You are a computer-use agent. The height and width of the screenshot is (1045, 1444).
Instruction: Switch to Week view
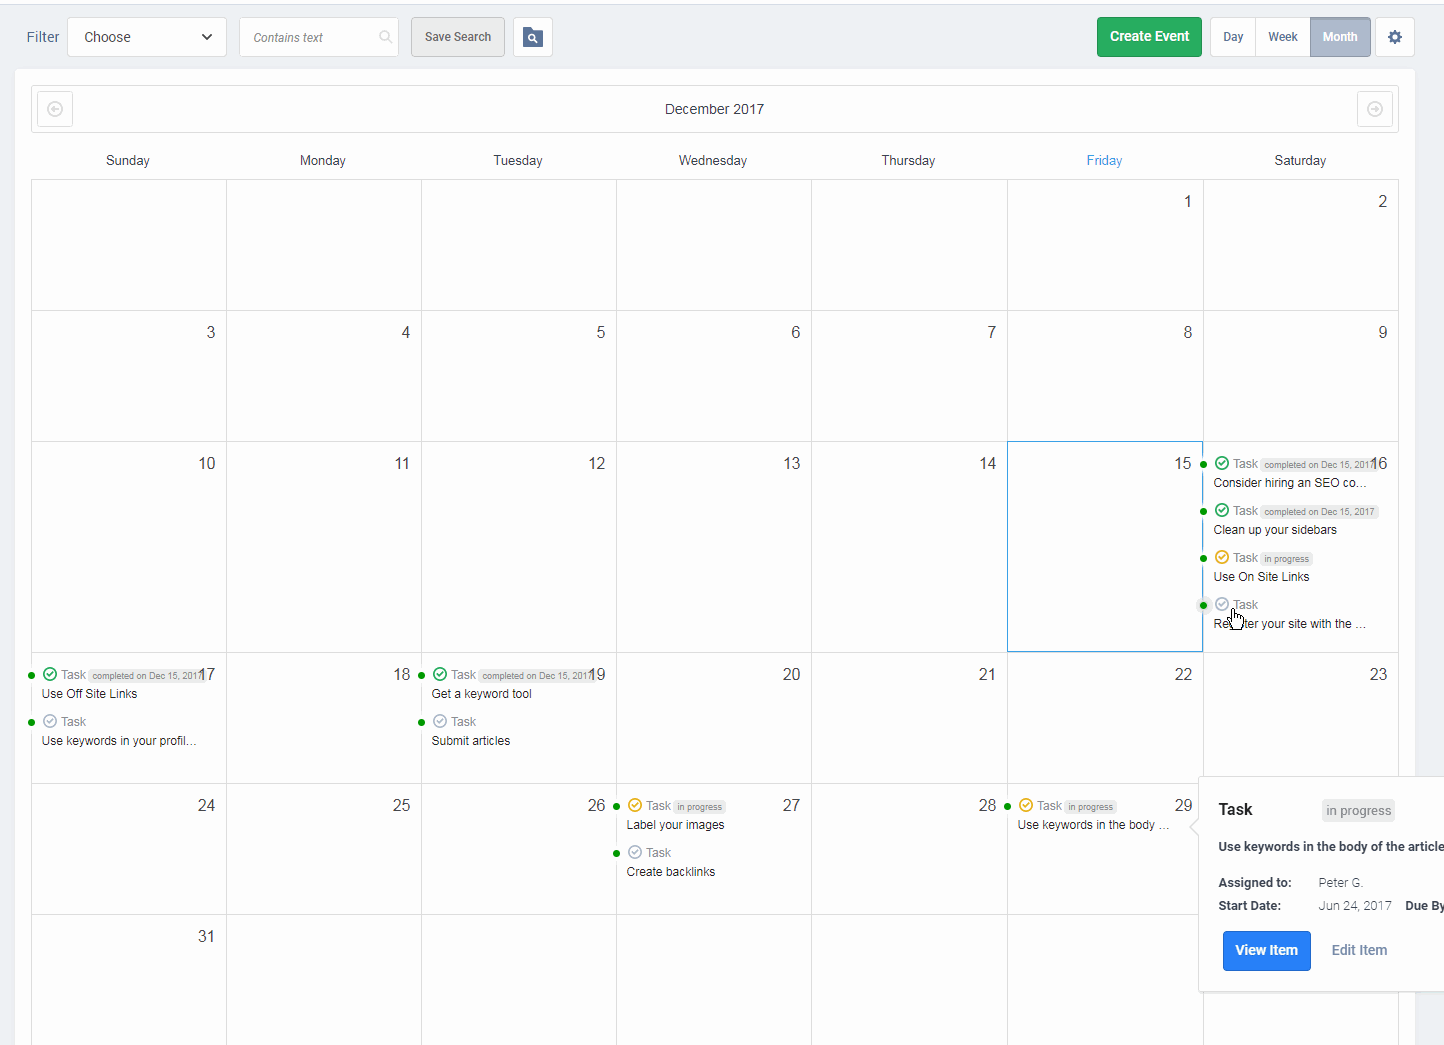1282,37
